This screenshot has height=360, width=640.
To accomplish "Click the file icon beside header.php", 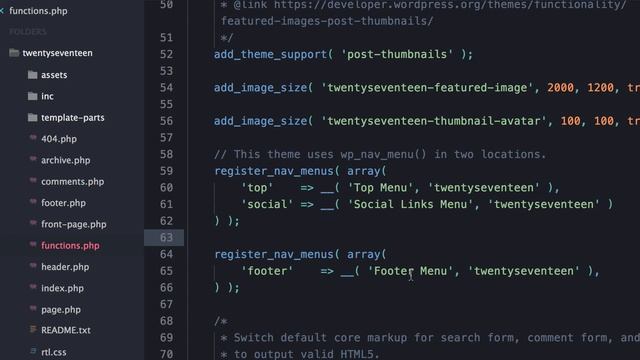I will point(33,266).
